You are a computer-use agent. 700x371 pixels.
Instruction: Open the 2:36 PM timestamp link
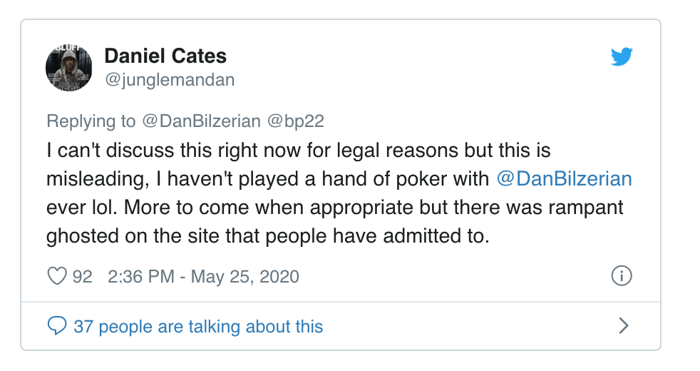click(141, 276)
